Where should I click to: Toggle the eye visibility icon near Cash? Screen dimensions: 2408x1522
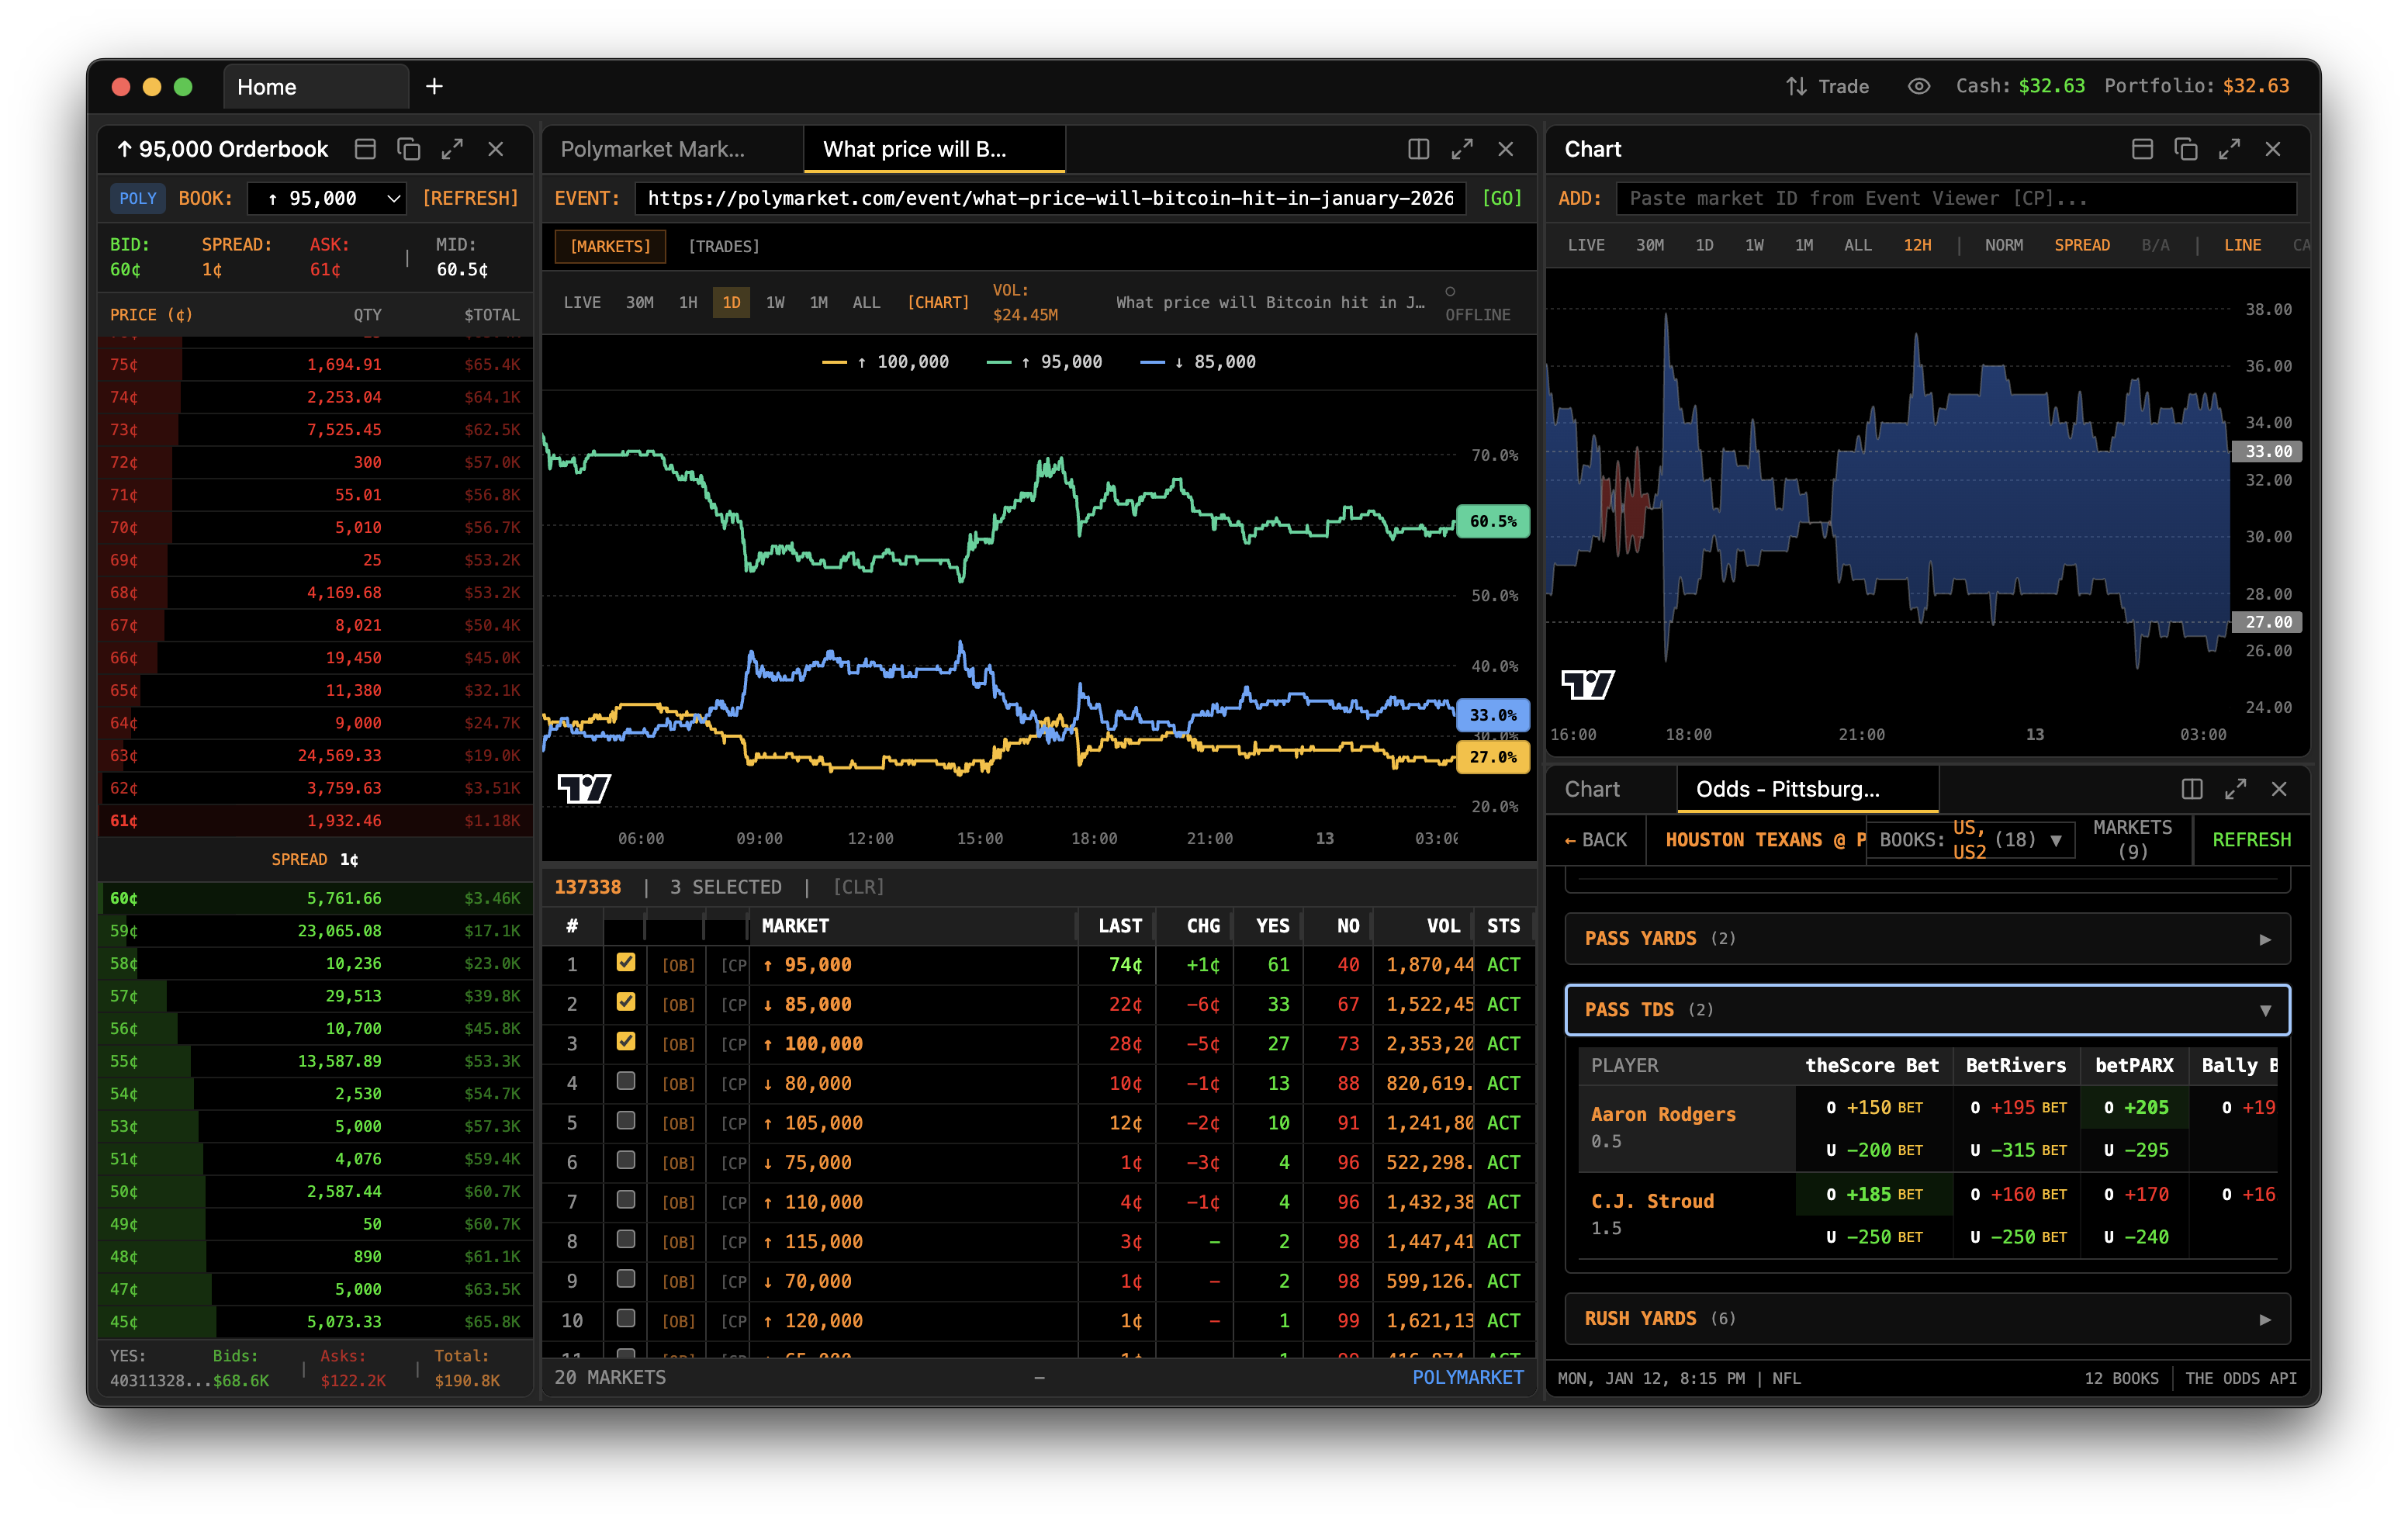click(1918, 87)
